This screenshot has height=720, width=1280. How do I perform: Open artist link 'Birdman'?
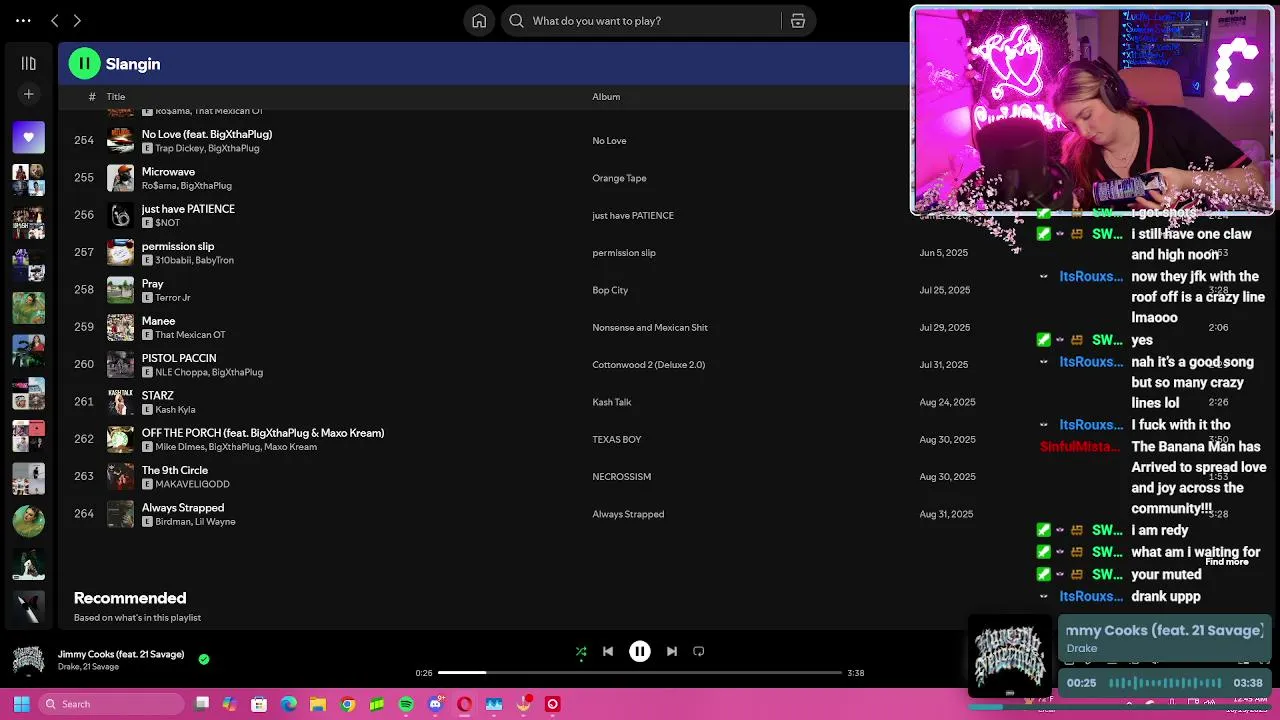(x=172, y=521)
